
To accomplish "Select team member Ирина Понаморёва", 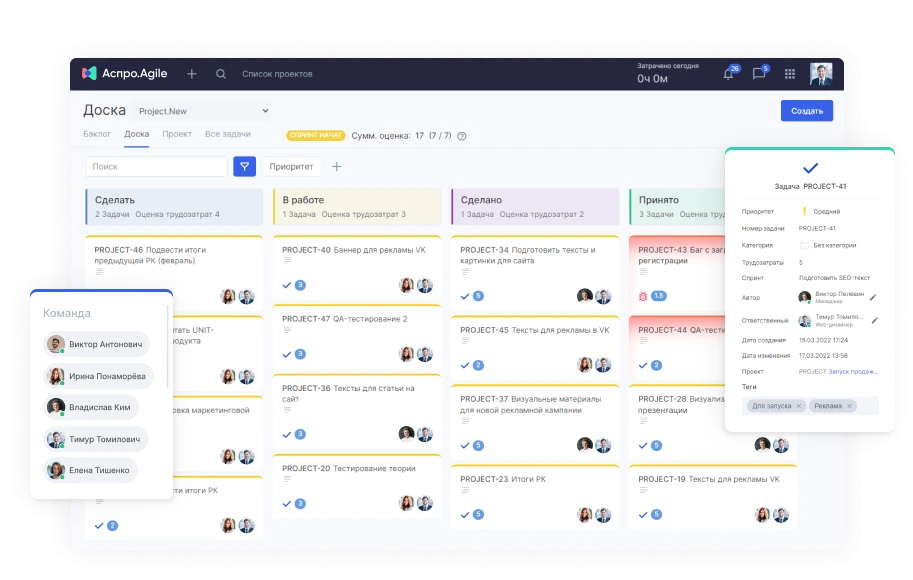I will coord(98,376).
